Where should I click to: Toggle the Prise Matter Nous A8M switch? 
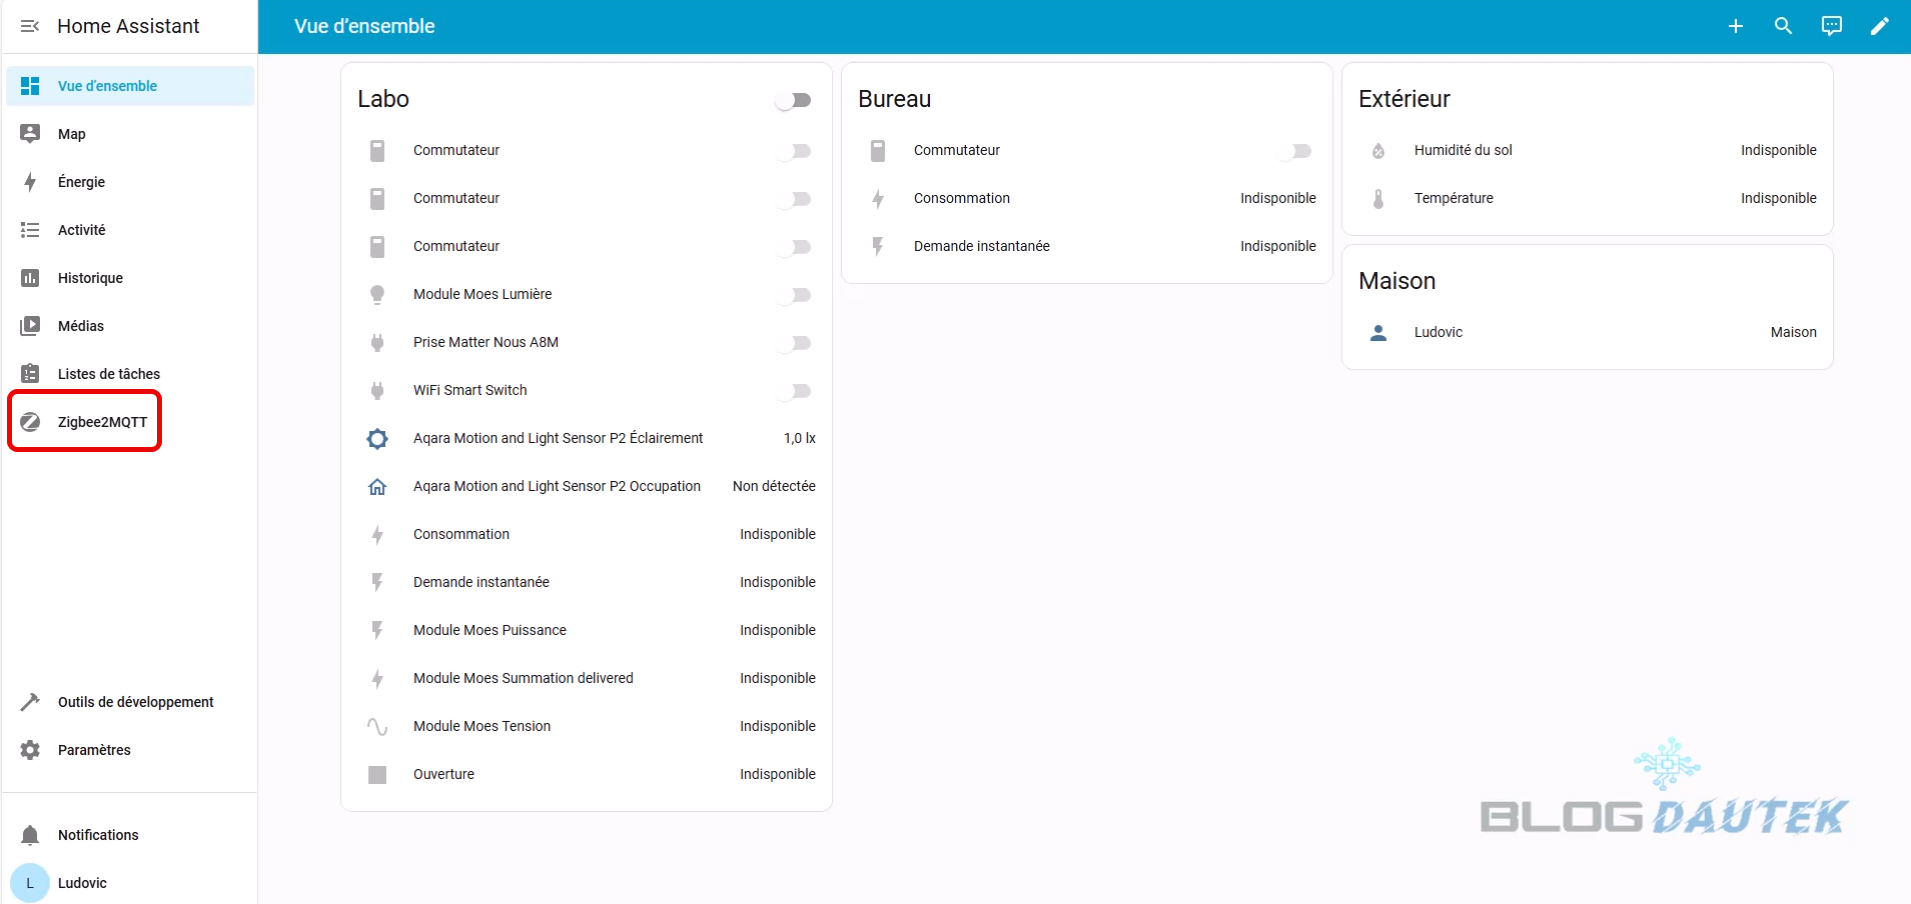(x=796, y=343)
